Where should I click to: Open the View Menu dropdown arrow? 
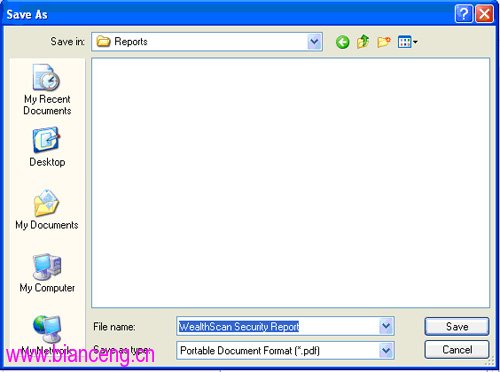(x=415, y=42)
